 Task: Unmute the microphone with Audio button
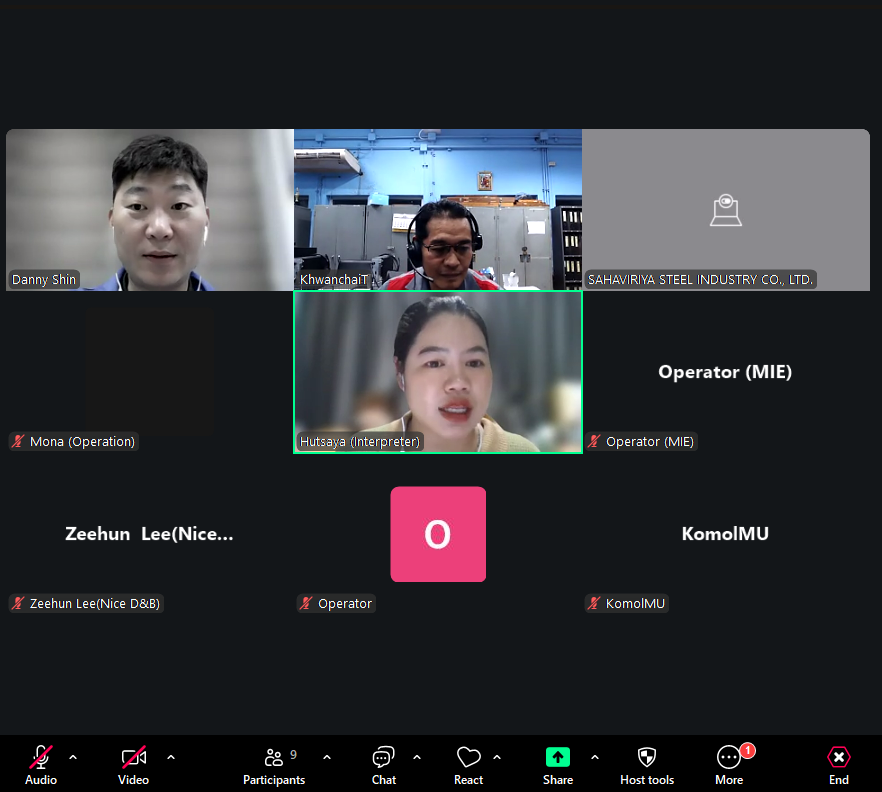click(x=41, y=757)
